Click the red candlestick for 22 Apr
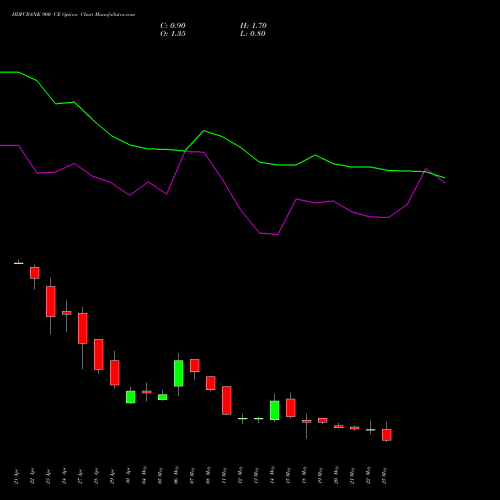This screenshot has width=500, height=500. click(35, 273)
